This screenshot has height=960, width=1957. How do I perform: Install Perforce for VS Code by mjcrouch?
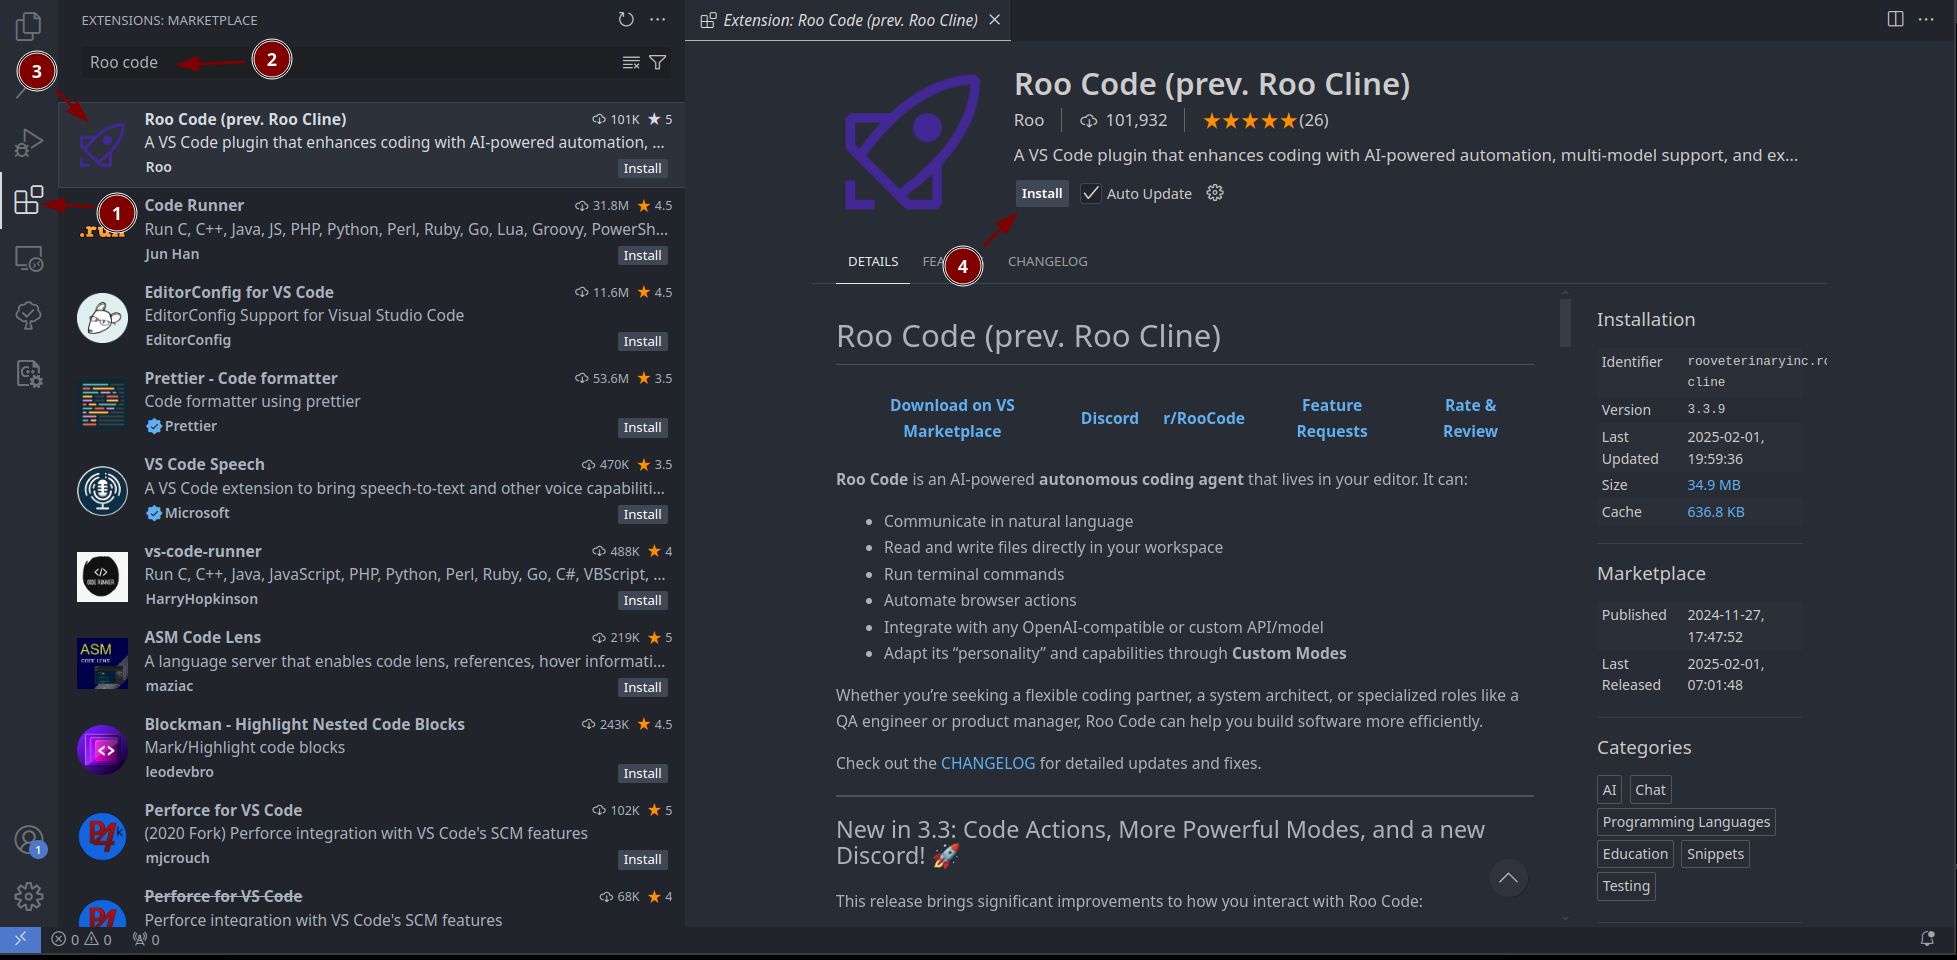click(642, 859)
